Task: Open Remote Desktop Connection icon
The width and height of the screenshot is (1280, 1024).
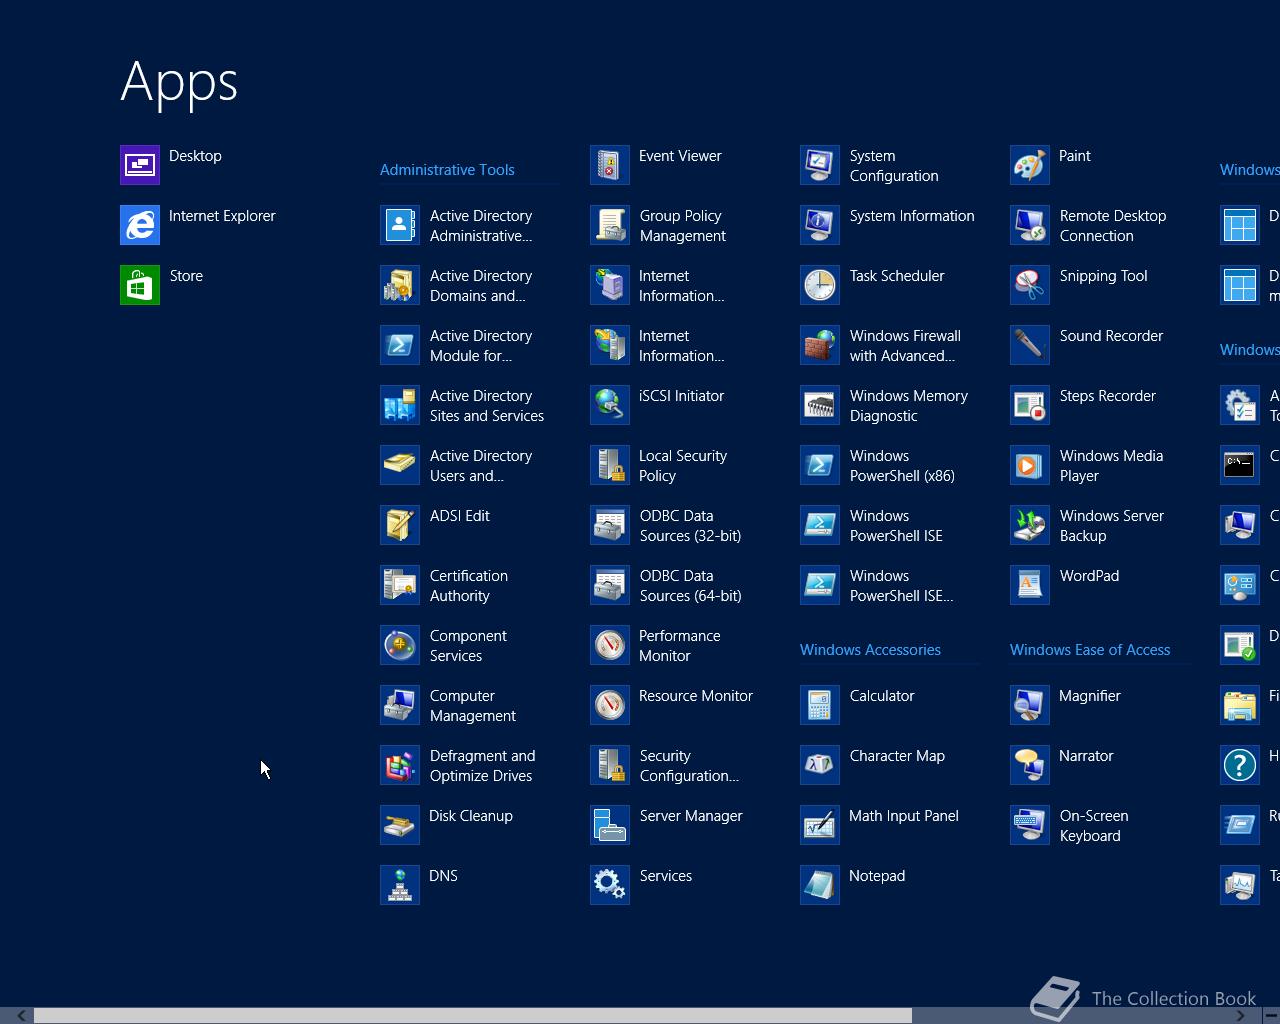Action: [1030, 225]
